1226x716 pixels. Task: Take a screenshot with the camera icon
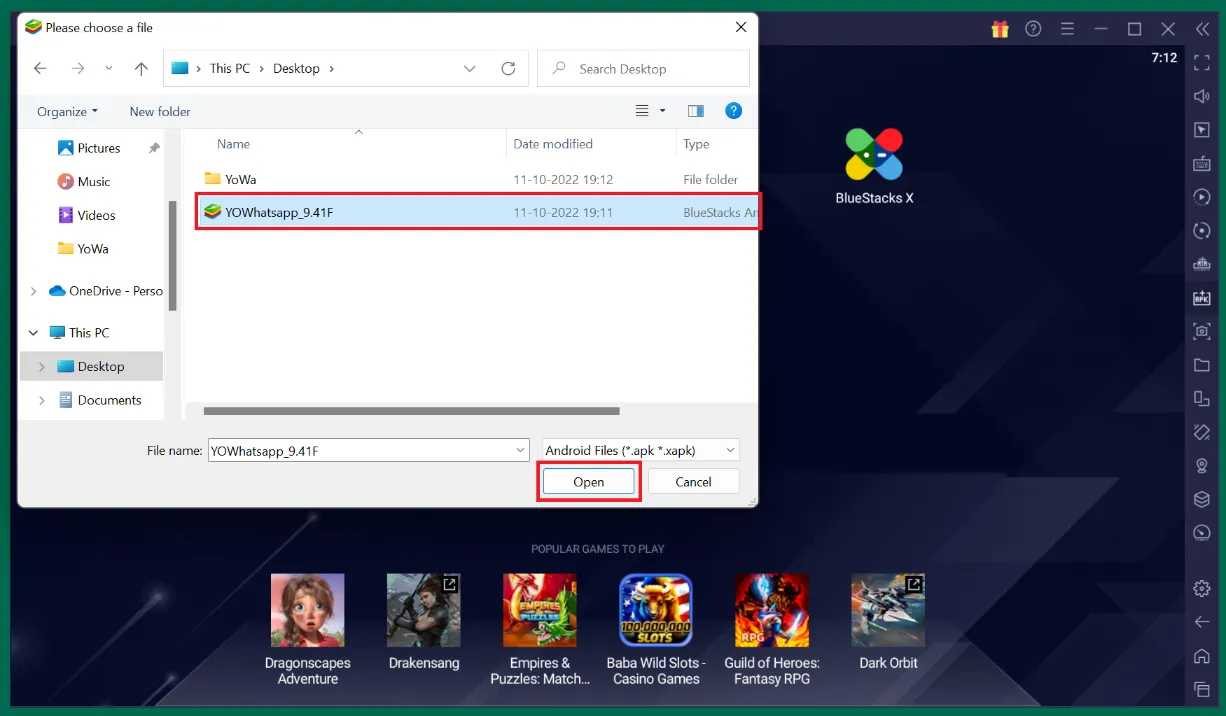click(1202, 331)
